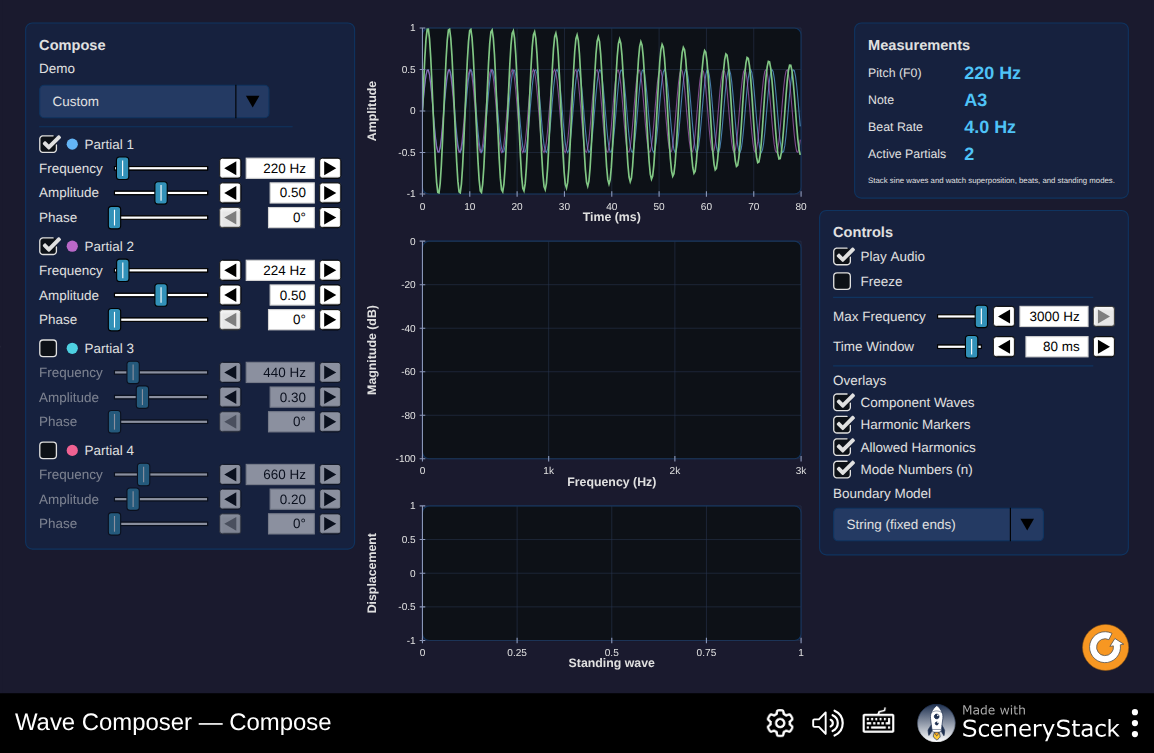
Task: Increase Time Window with right arrow
Action: pyautogui.click(x=1104, y=347)
